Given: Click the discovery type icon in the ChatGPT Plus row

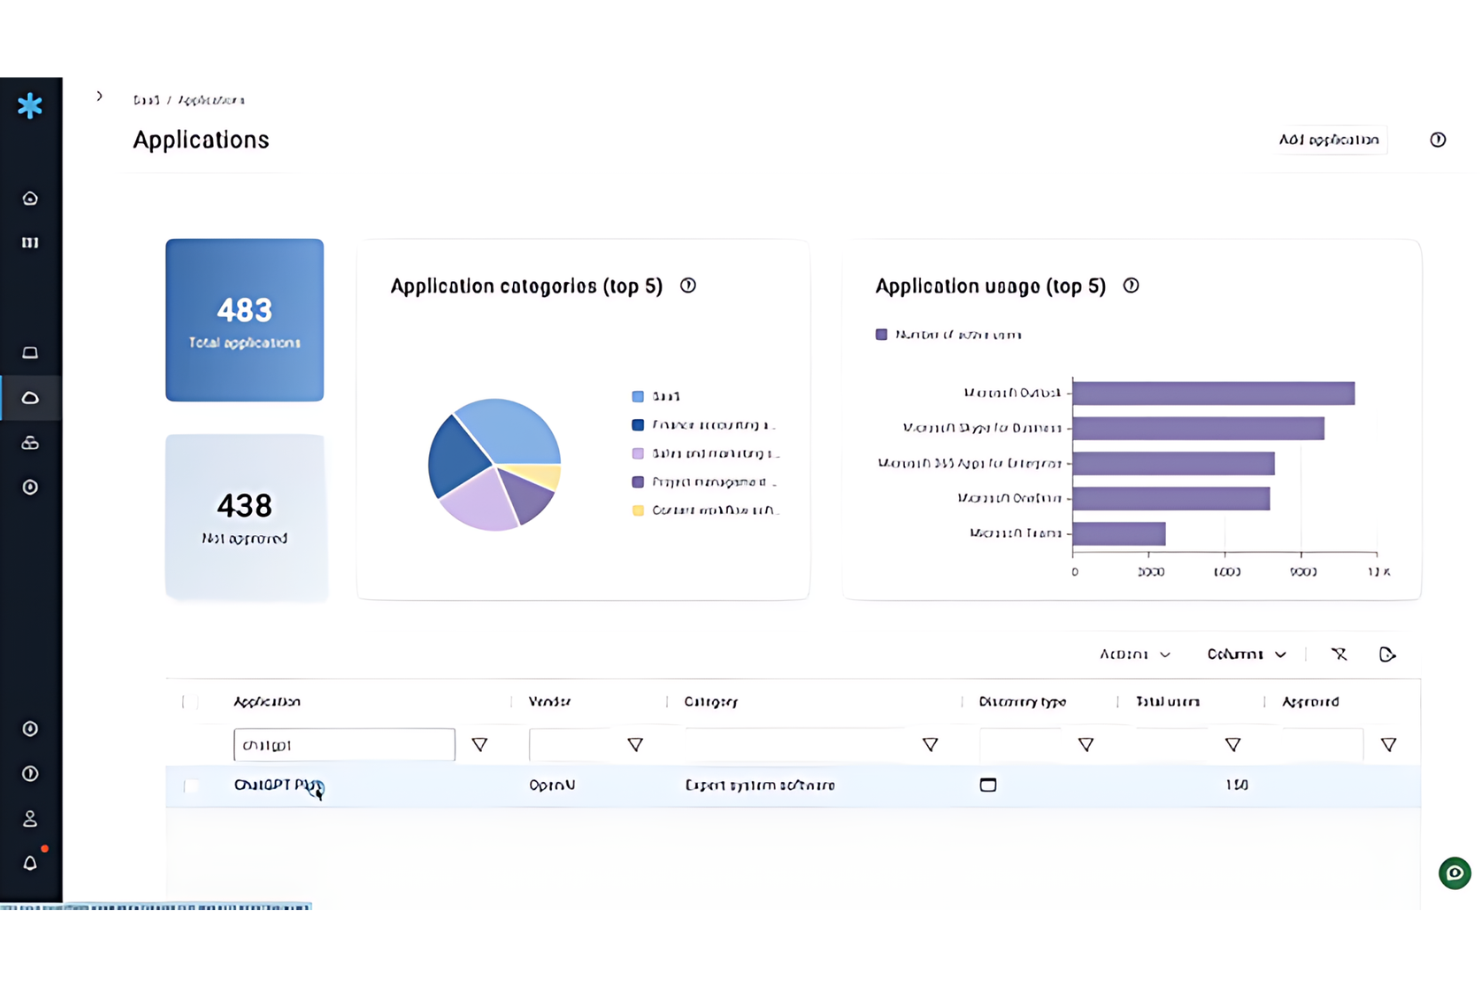Looking at the screenshot, I should point(988,785).
